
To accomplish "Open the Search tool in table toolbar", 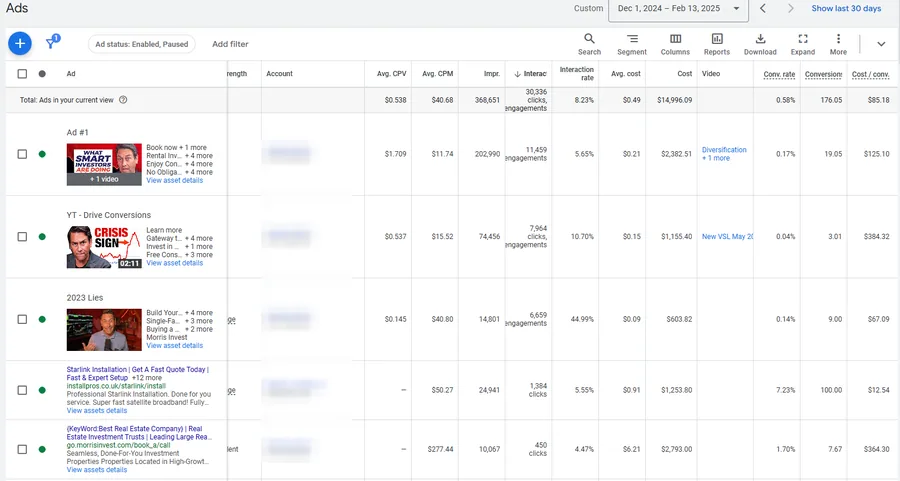I will pos(589,44).
